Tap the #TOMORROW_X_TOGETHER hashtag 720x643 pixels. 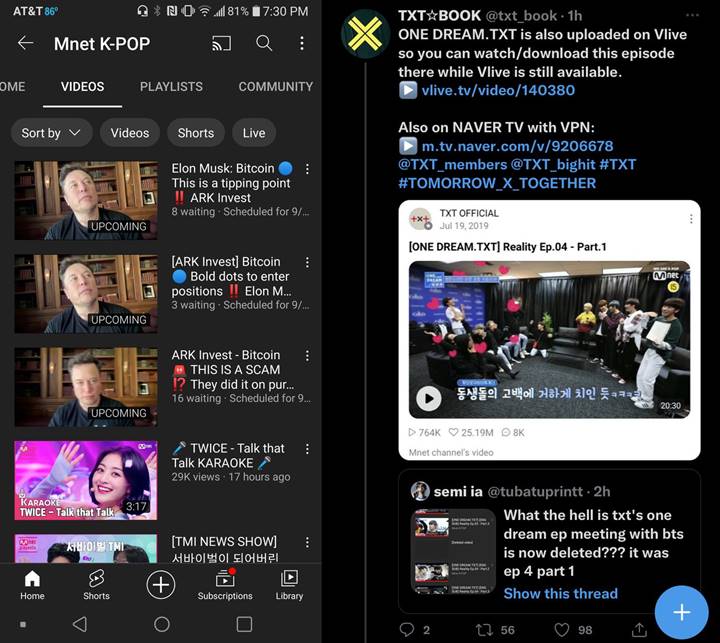(497, 183)
